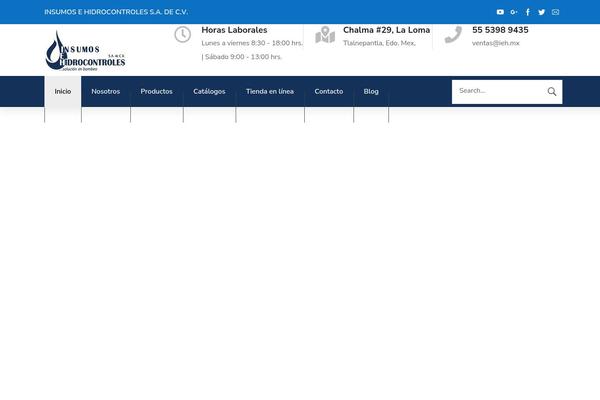The width and height of the screenshot is (600, 400).
Task: Click the search magnifier icon
Action: [x=551, y=91]
